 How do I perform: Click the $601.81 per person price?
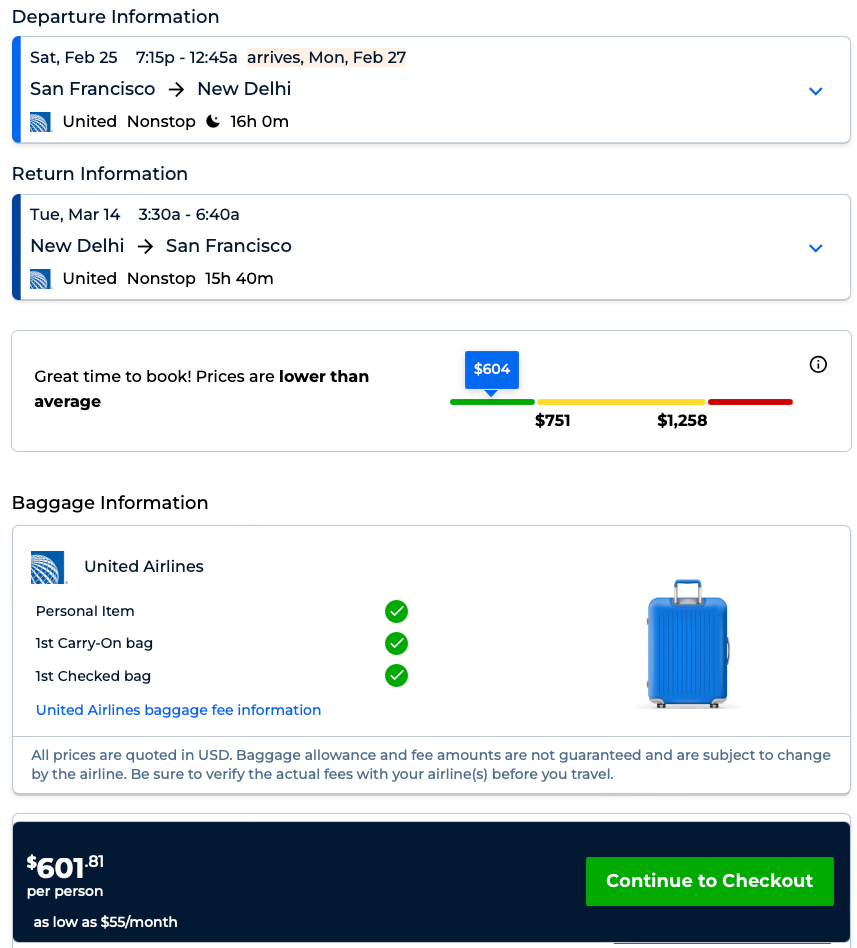tap(66, 866)
